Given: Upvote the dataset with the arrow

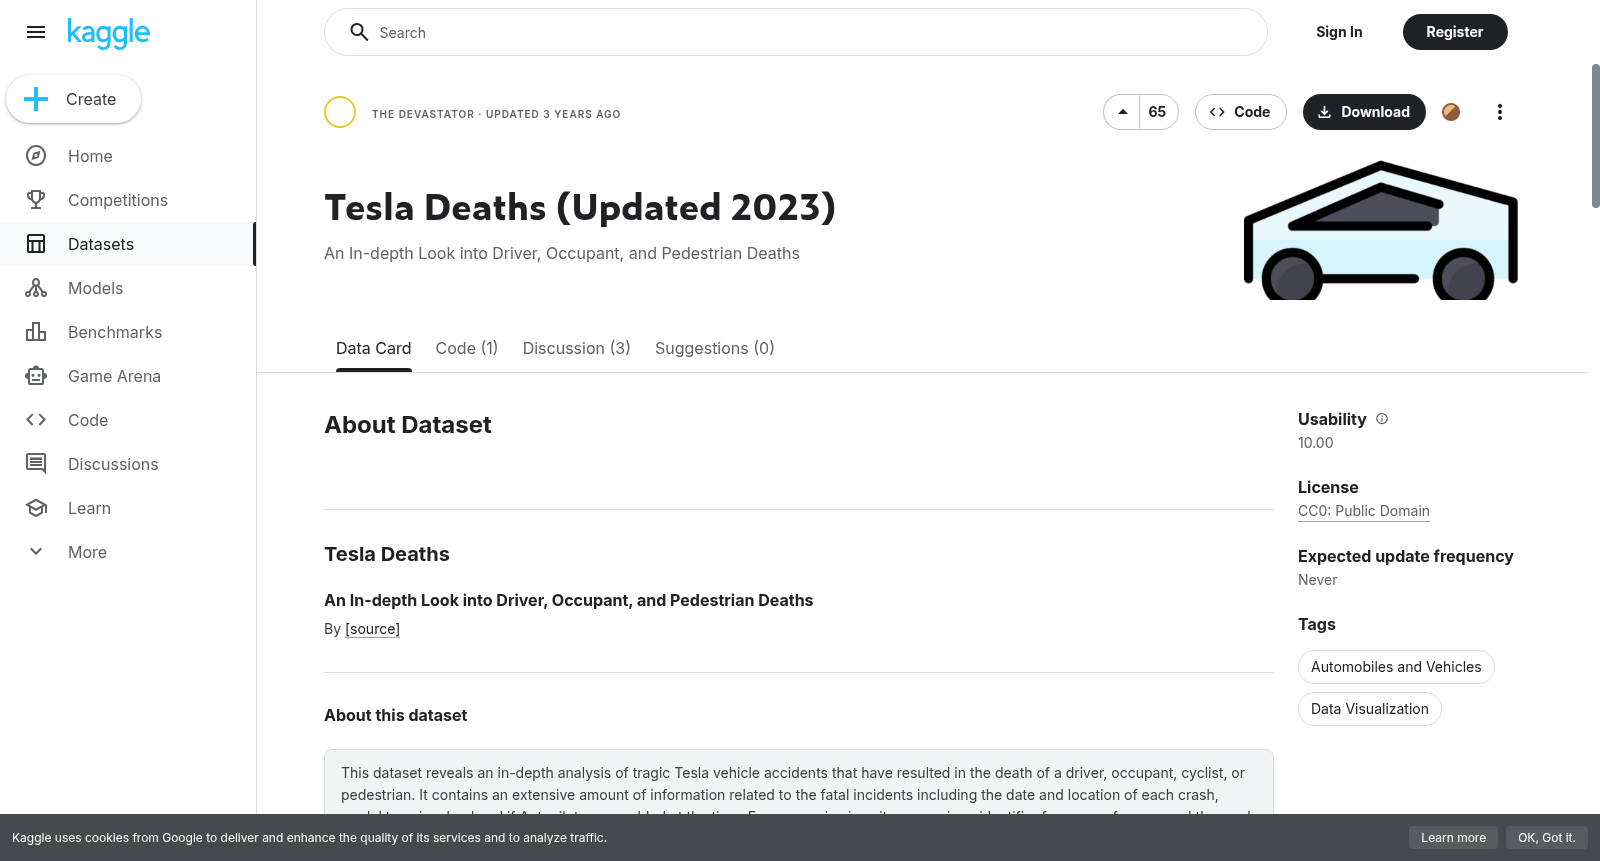Looking at the screenshot, I should point(1122,112).
